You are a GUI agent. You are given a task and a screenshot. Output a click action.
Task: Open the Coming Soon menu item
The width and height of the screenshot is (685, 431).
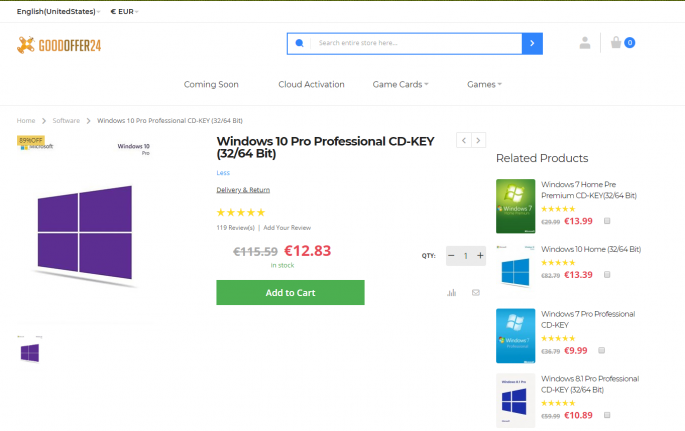[211, 84]
